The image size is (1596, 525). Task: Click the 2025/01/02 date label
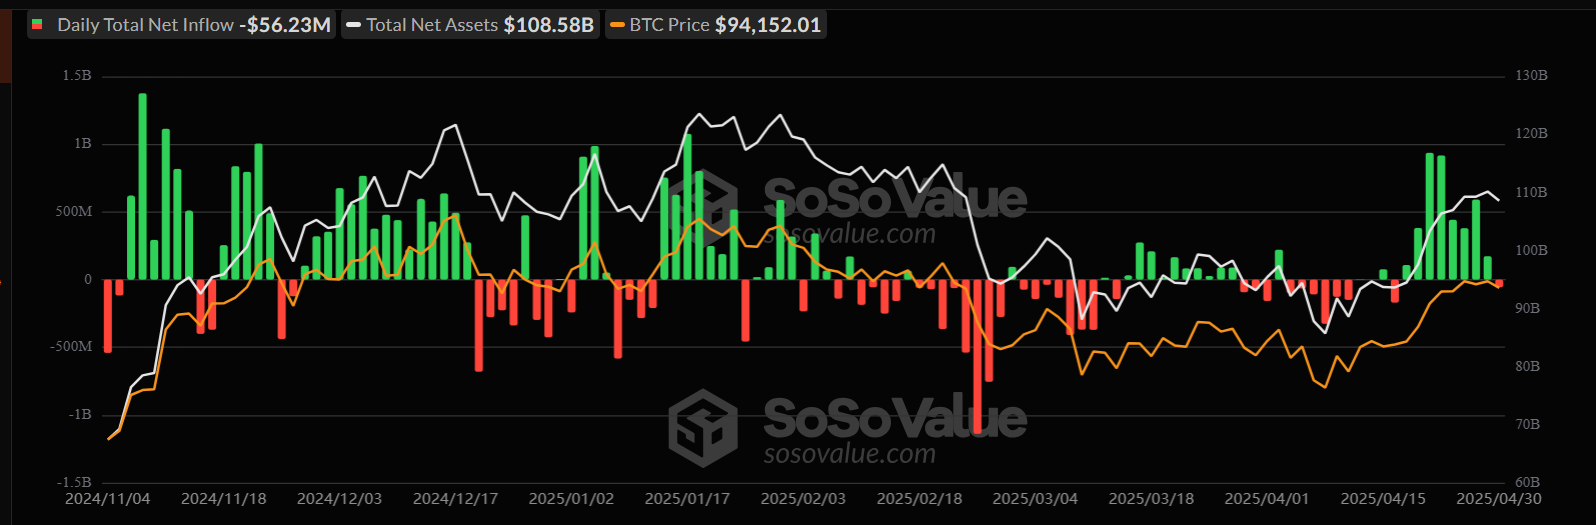tap(572, 498)
